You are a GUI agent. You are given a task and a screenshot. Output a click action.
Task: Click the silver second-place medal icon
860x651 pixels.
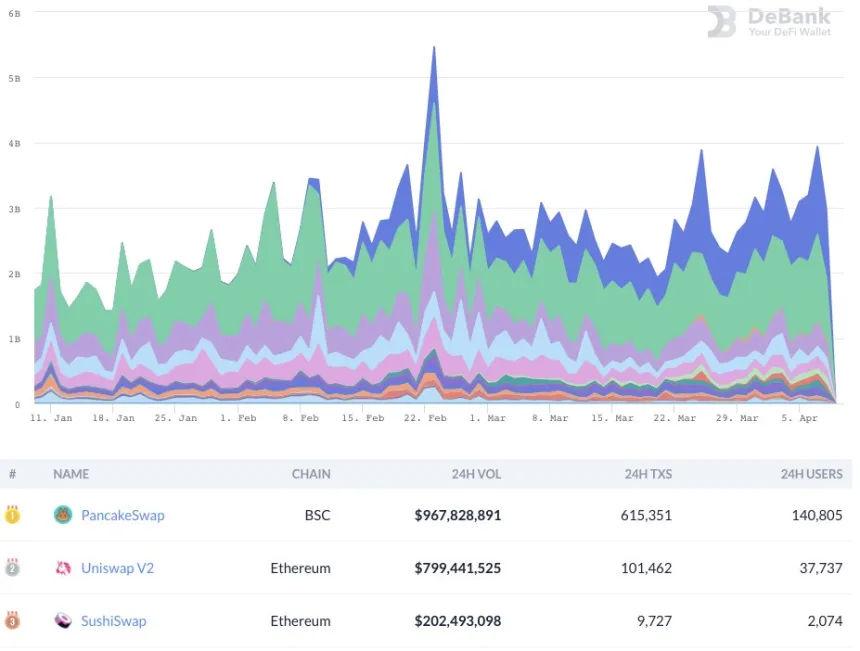(x=12, y=568)
